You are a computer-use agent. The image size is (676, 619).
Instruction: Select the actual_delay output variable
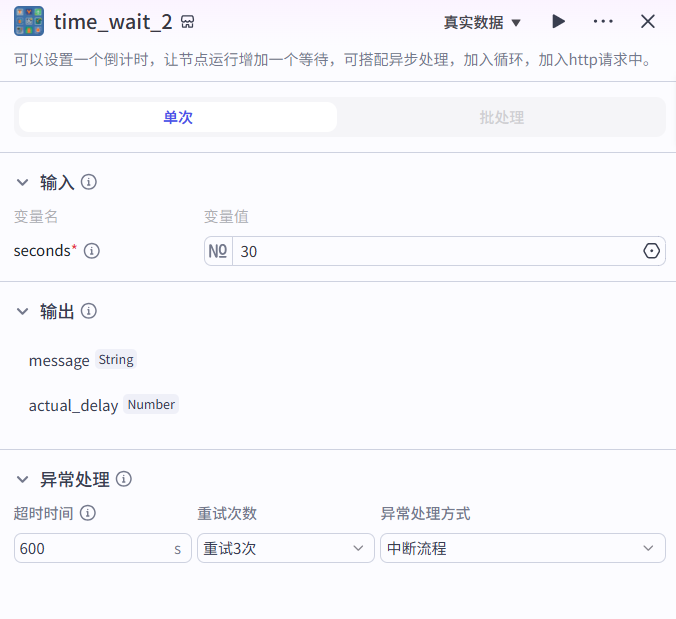point(73,405)
